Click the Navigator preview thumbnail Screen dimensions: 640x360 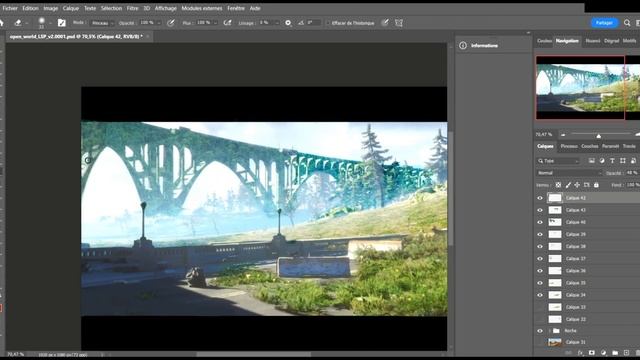tap(588, 87)
